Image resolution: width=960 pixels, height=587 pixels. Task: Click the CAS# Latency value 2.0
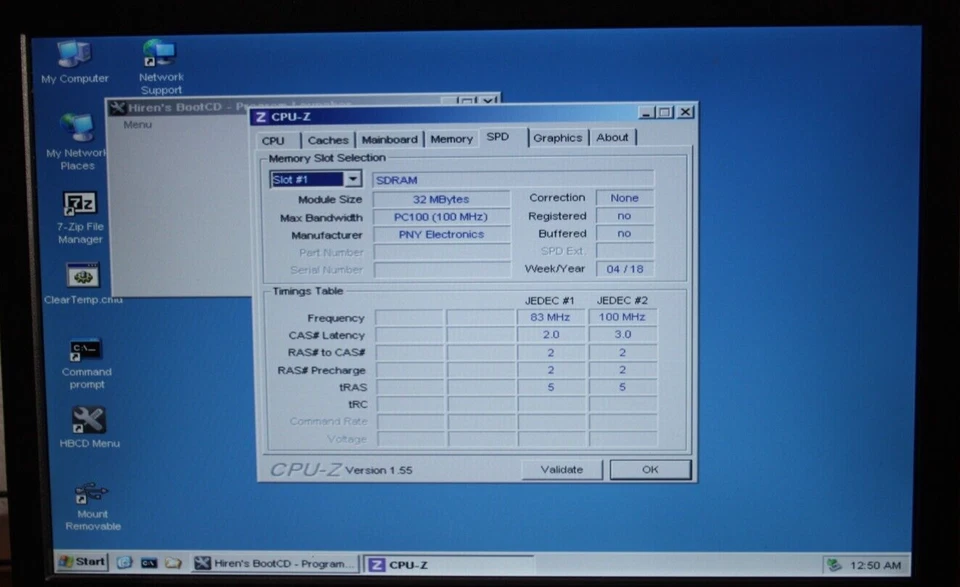click(x=550, y=334)
